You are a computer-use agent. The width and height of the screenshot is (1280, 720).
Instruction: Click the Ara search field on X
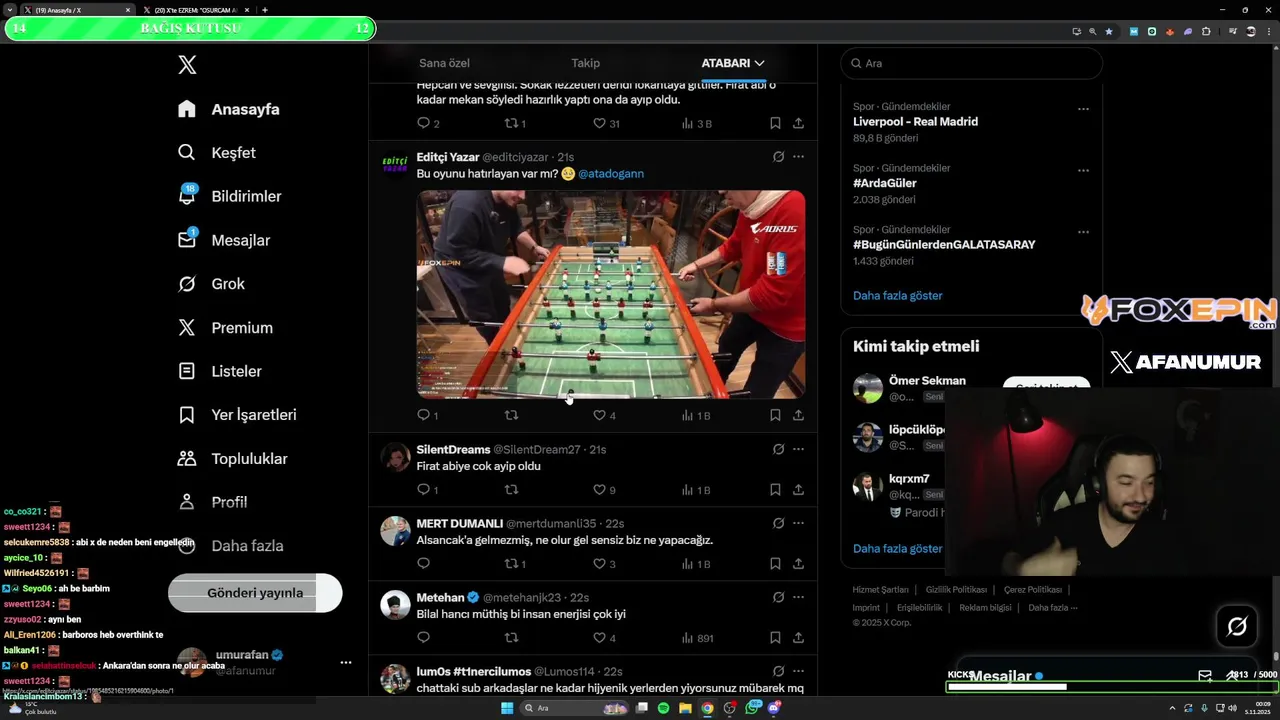point(971,63)
